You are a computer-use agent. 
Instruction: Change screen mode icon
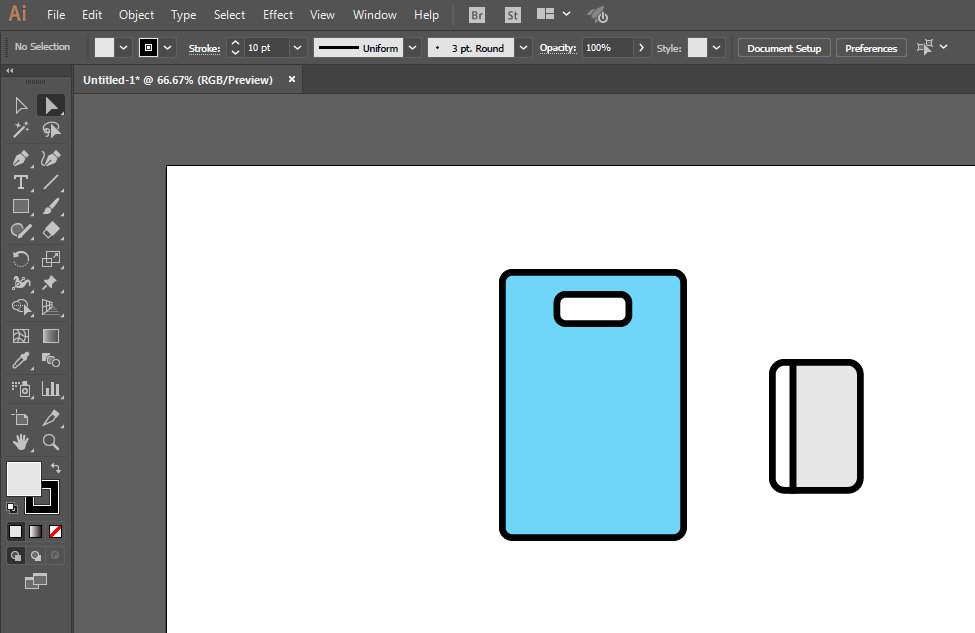(36, 581)
